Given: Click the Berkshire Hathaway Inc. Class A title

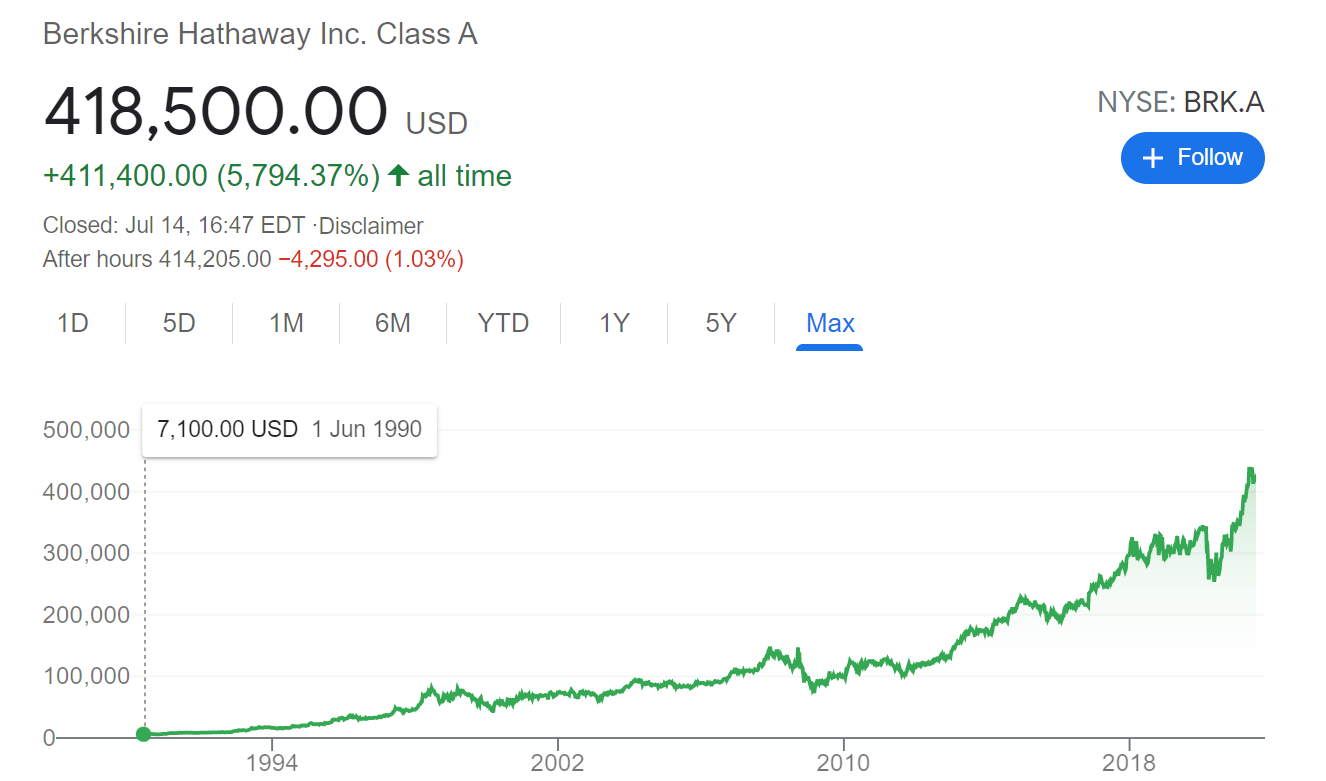Looking at the screenshot, I should (260, 33).
